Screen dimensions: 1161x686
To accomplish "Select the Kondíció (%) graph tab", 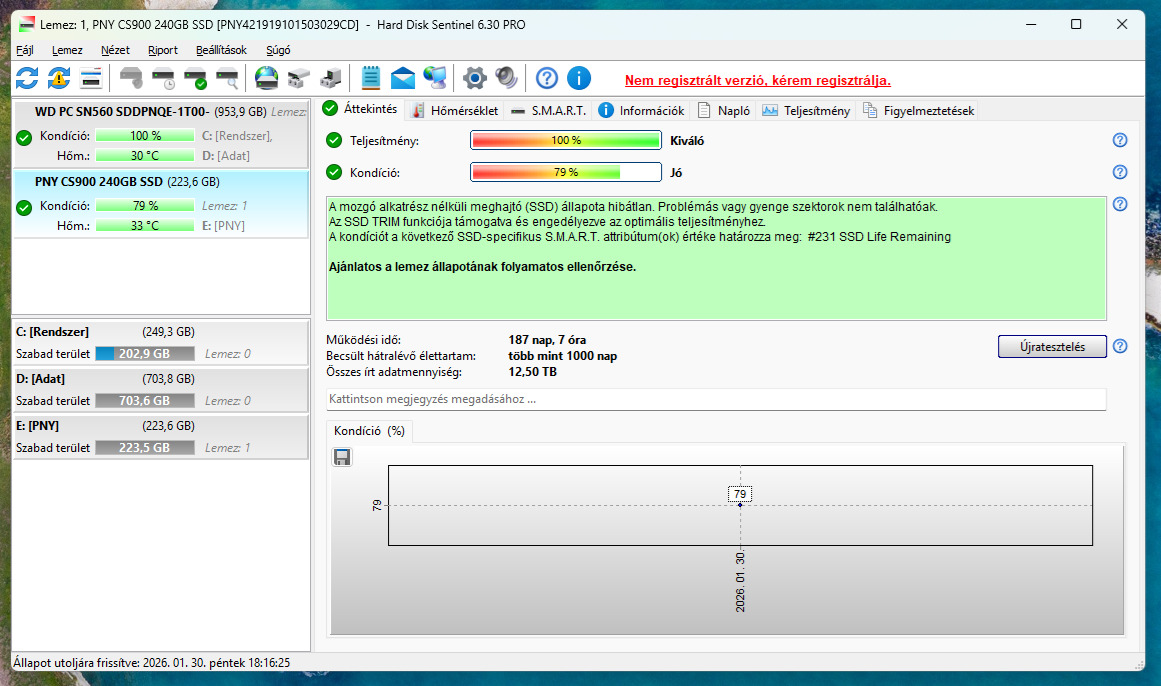I will point(369,431).
